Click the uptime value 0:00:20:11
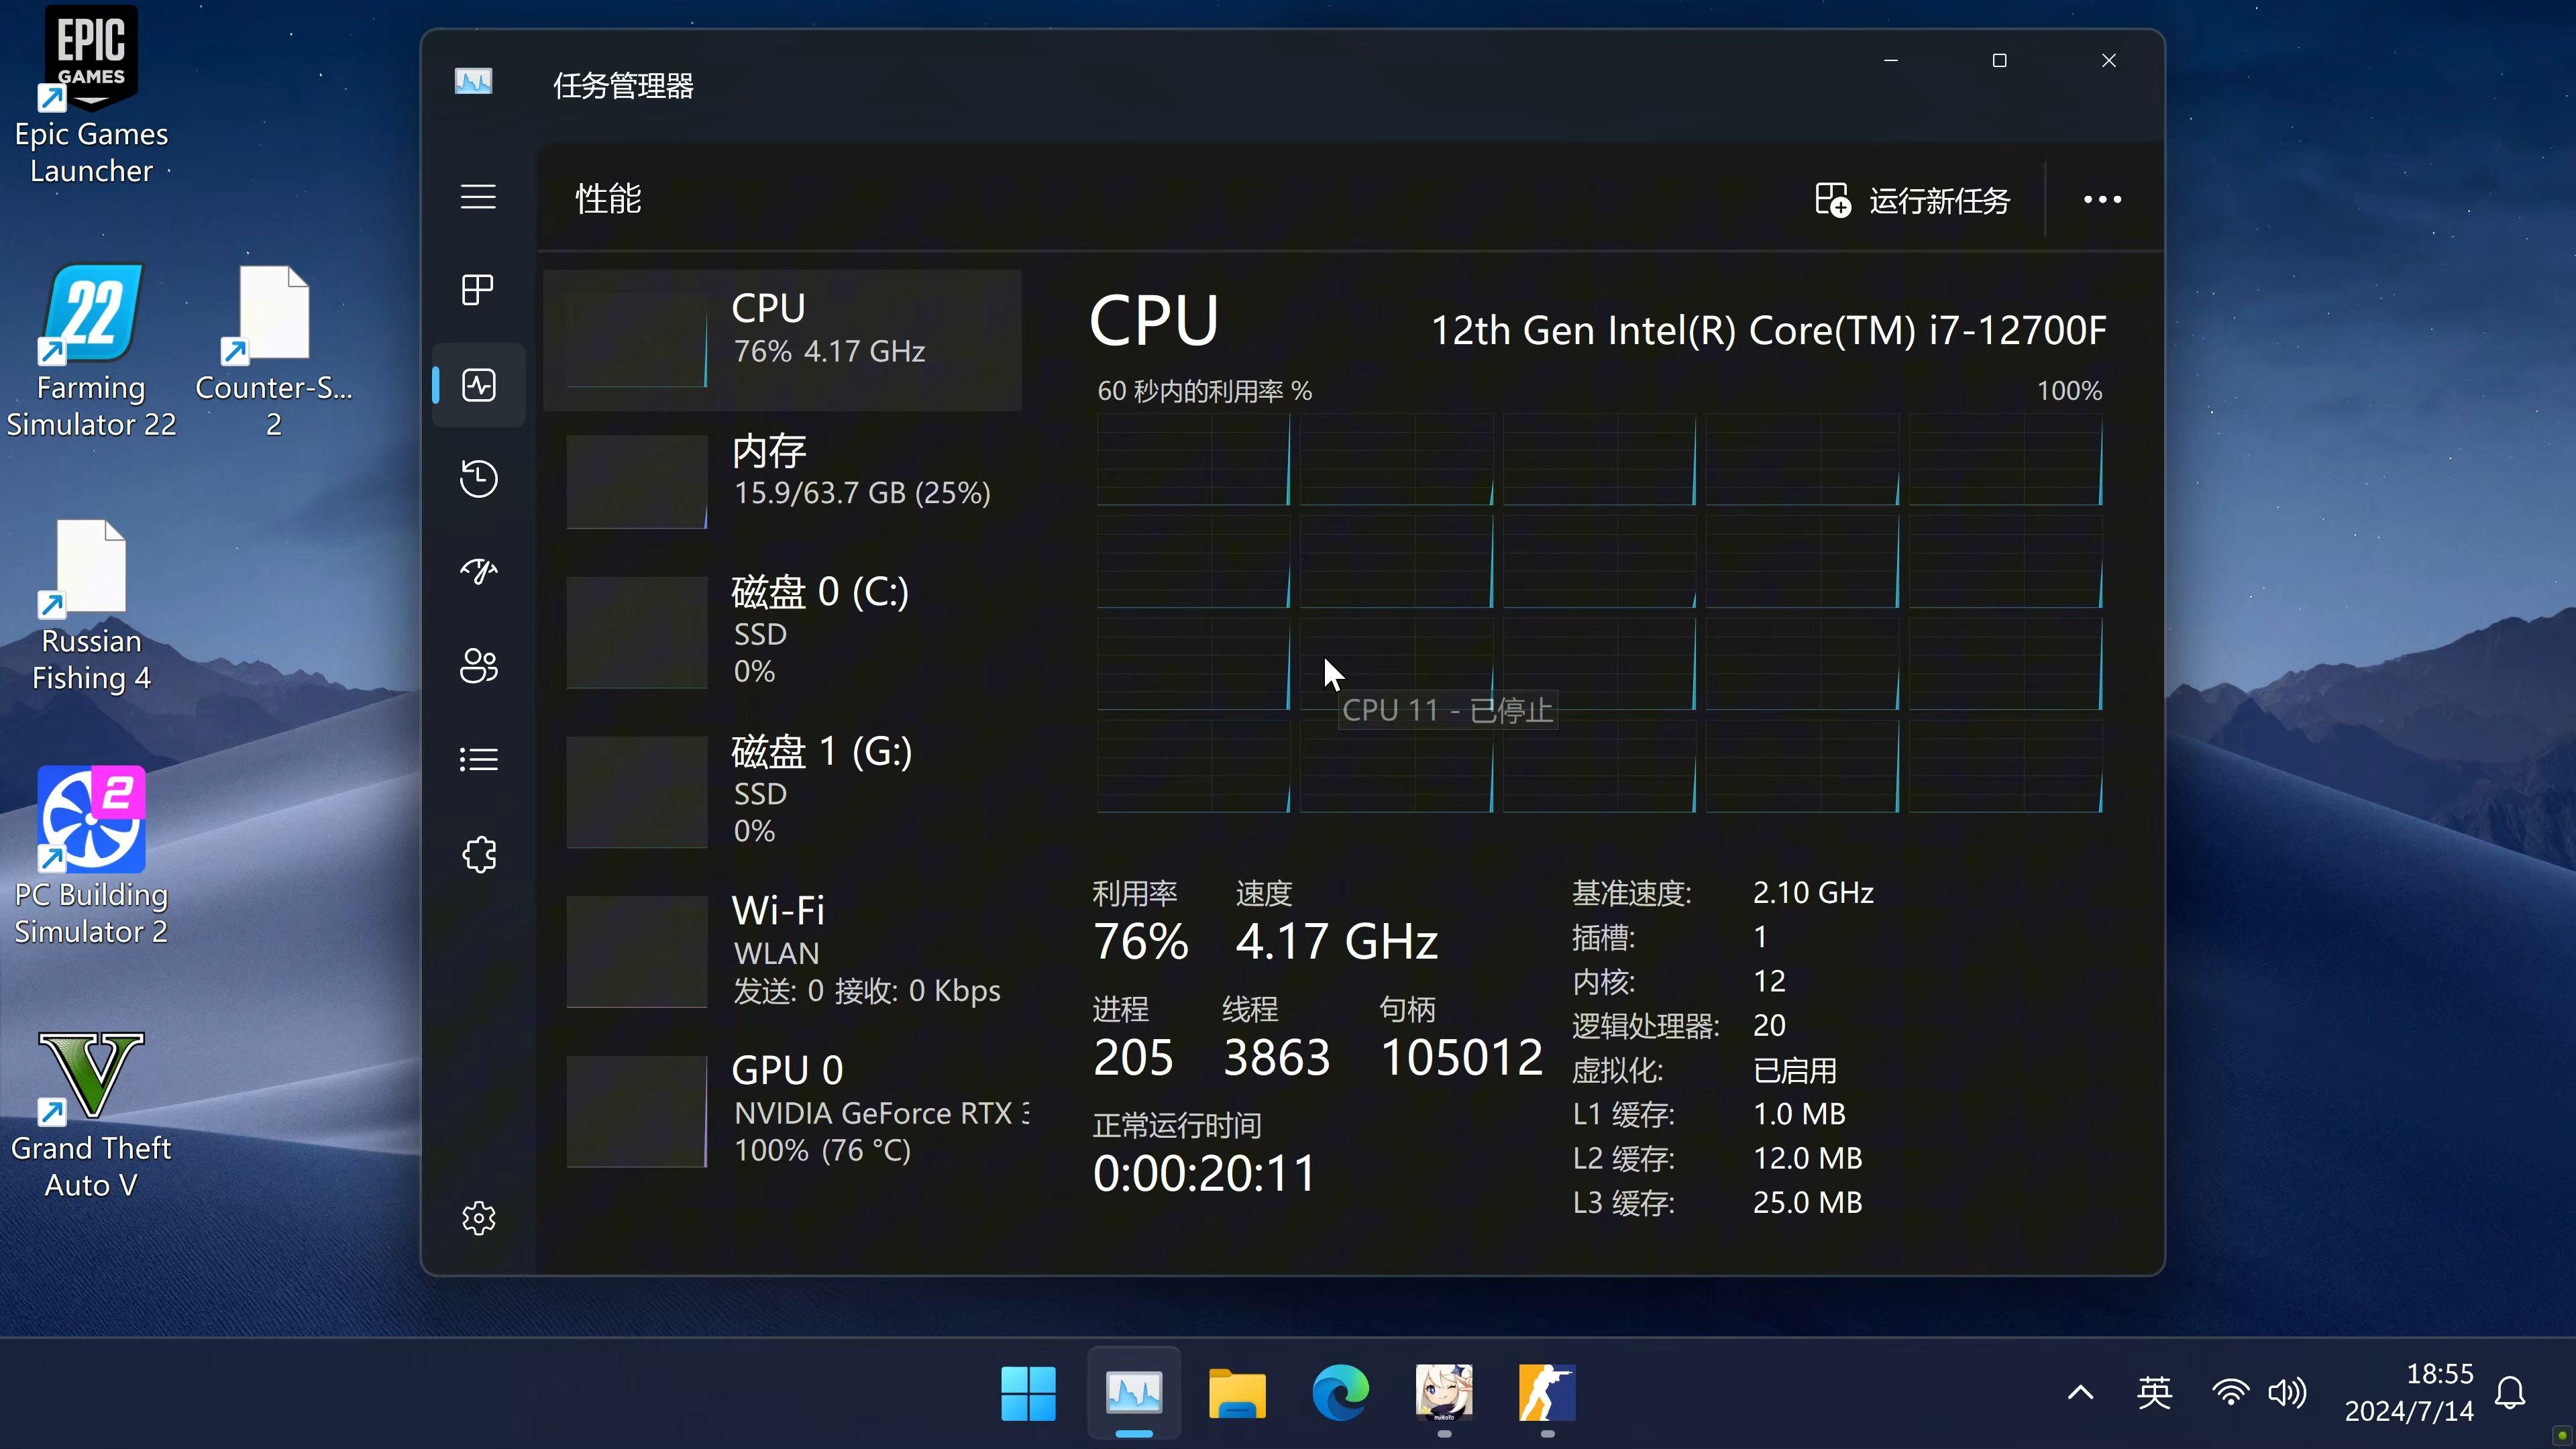The width and height of the screenshot is (2576, 1449). click(1204, 1174)
